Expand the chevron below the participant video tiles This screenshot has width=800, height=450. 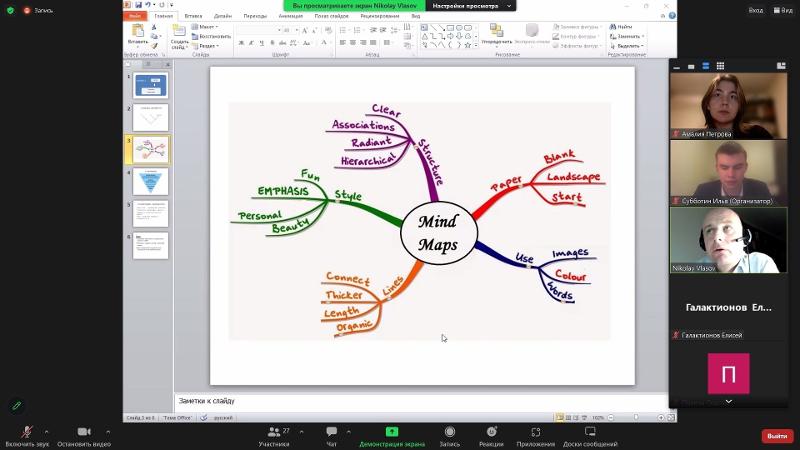click(x=728, y=401)
